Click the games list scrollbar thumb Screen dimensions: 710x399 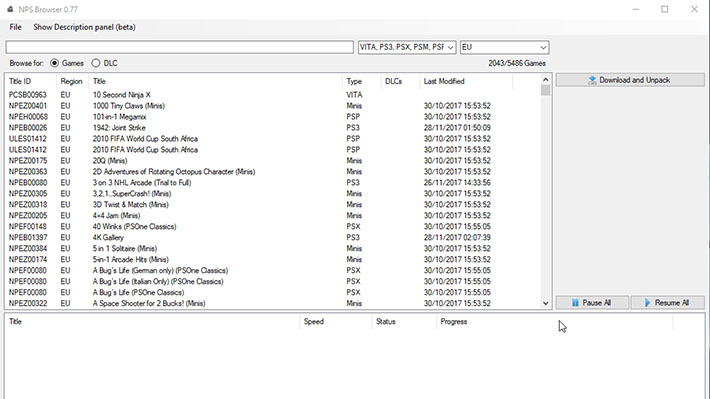pyautogui.click(x=546, y=91)
